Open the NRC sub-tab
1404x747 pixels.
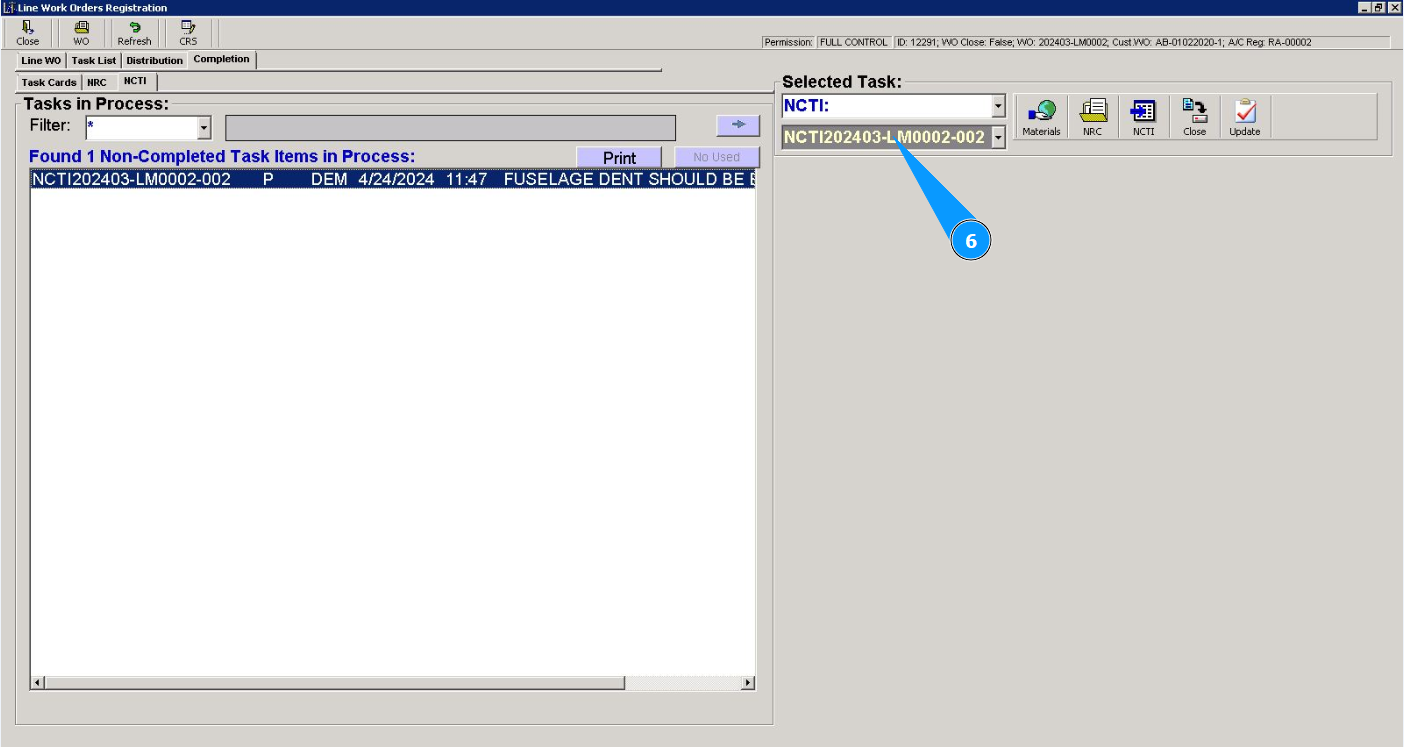pyautogui.click(x=97, y=83)
